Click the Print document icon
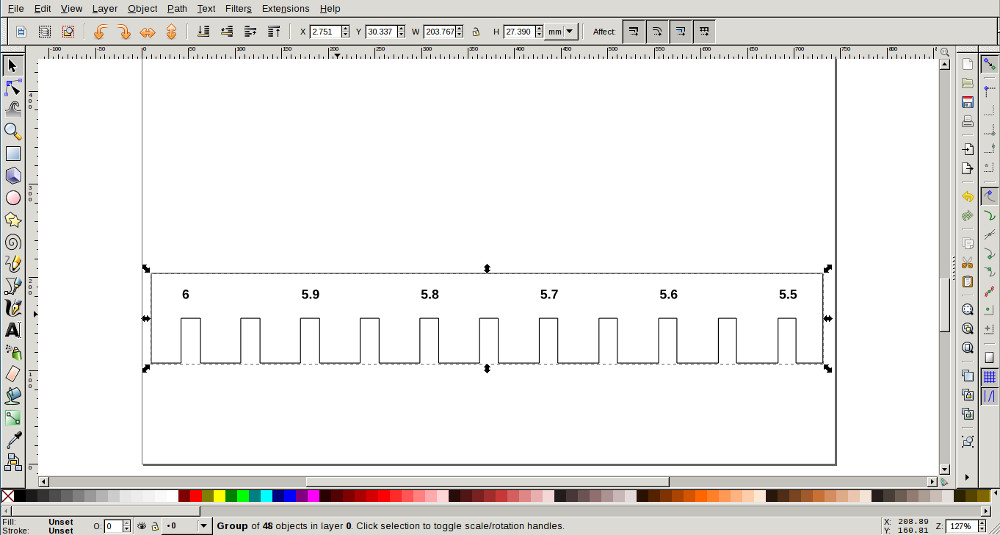The image size is (1000, 535). click(x=967, y=121)
